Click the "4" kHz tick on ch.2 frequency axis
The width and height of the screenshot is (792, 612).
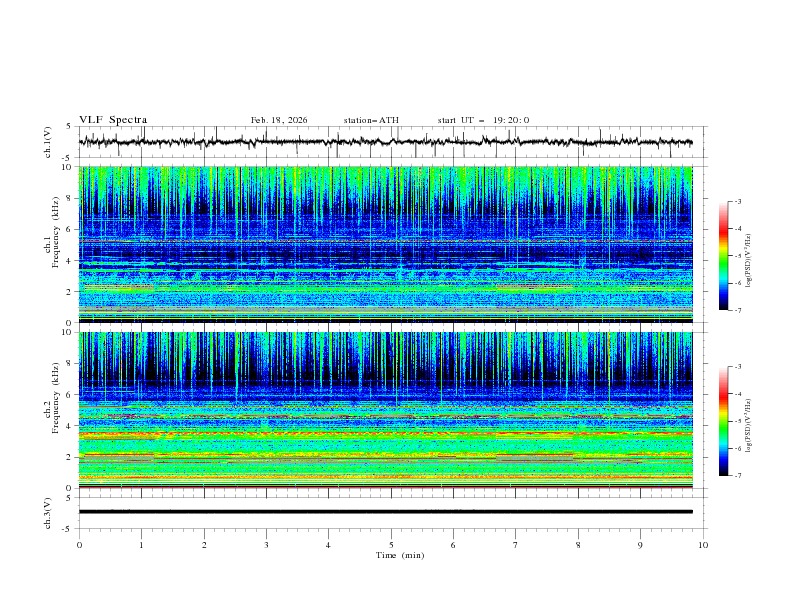point(69,426)
